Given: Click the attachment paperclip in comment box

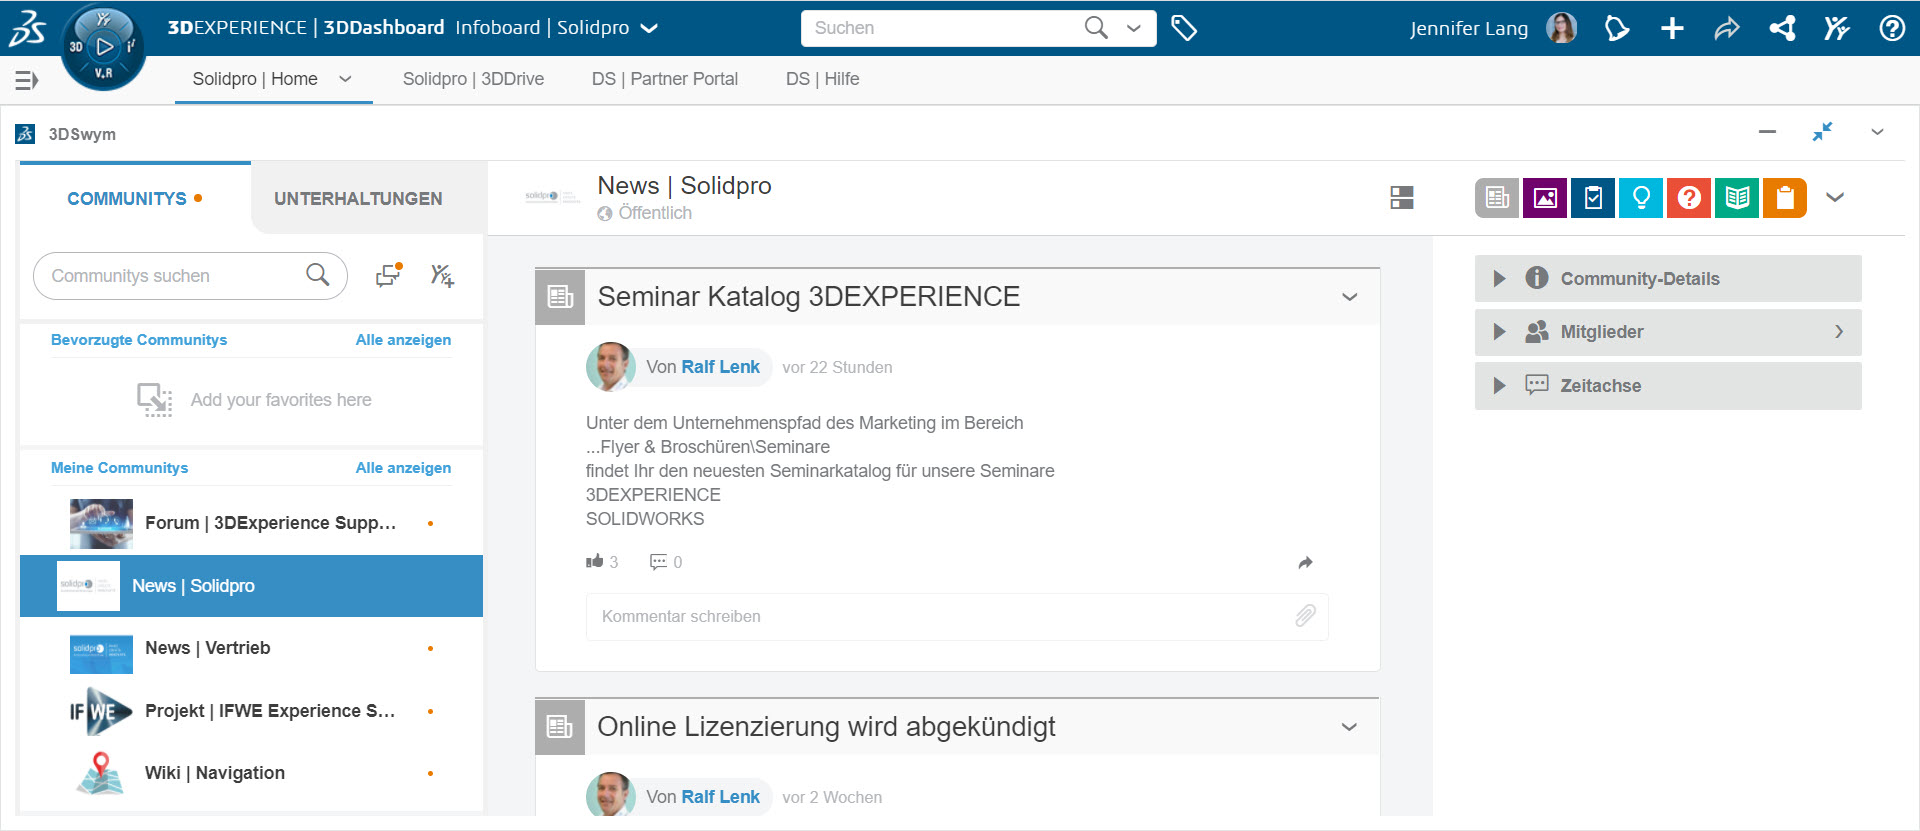Looking at the screenshot, I should pos(1305,616).
